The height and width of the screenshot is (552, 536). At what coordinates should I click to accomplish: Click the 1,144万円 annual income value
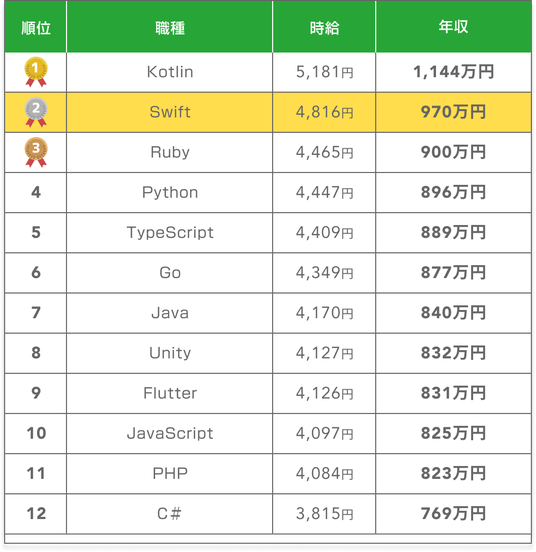click(453, 72)
